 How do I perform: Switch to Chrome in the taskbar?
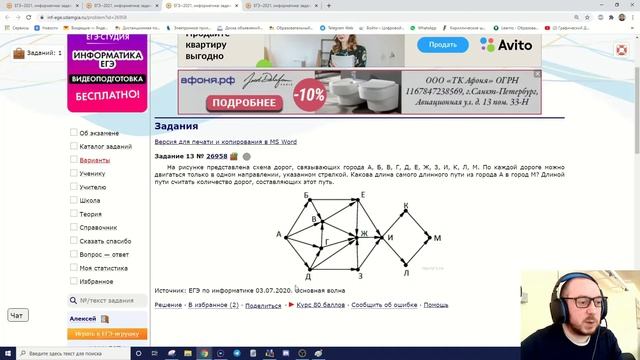click(x=204, y=353)
